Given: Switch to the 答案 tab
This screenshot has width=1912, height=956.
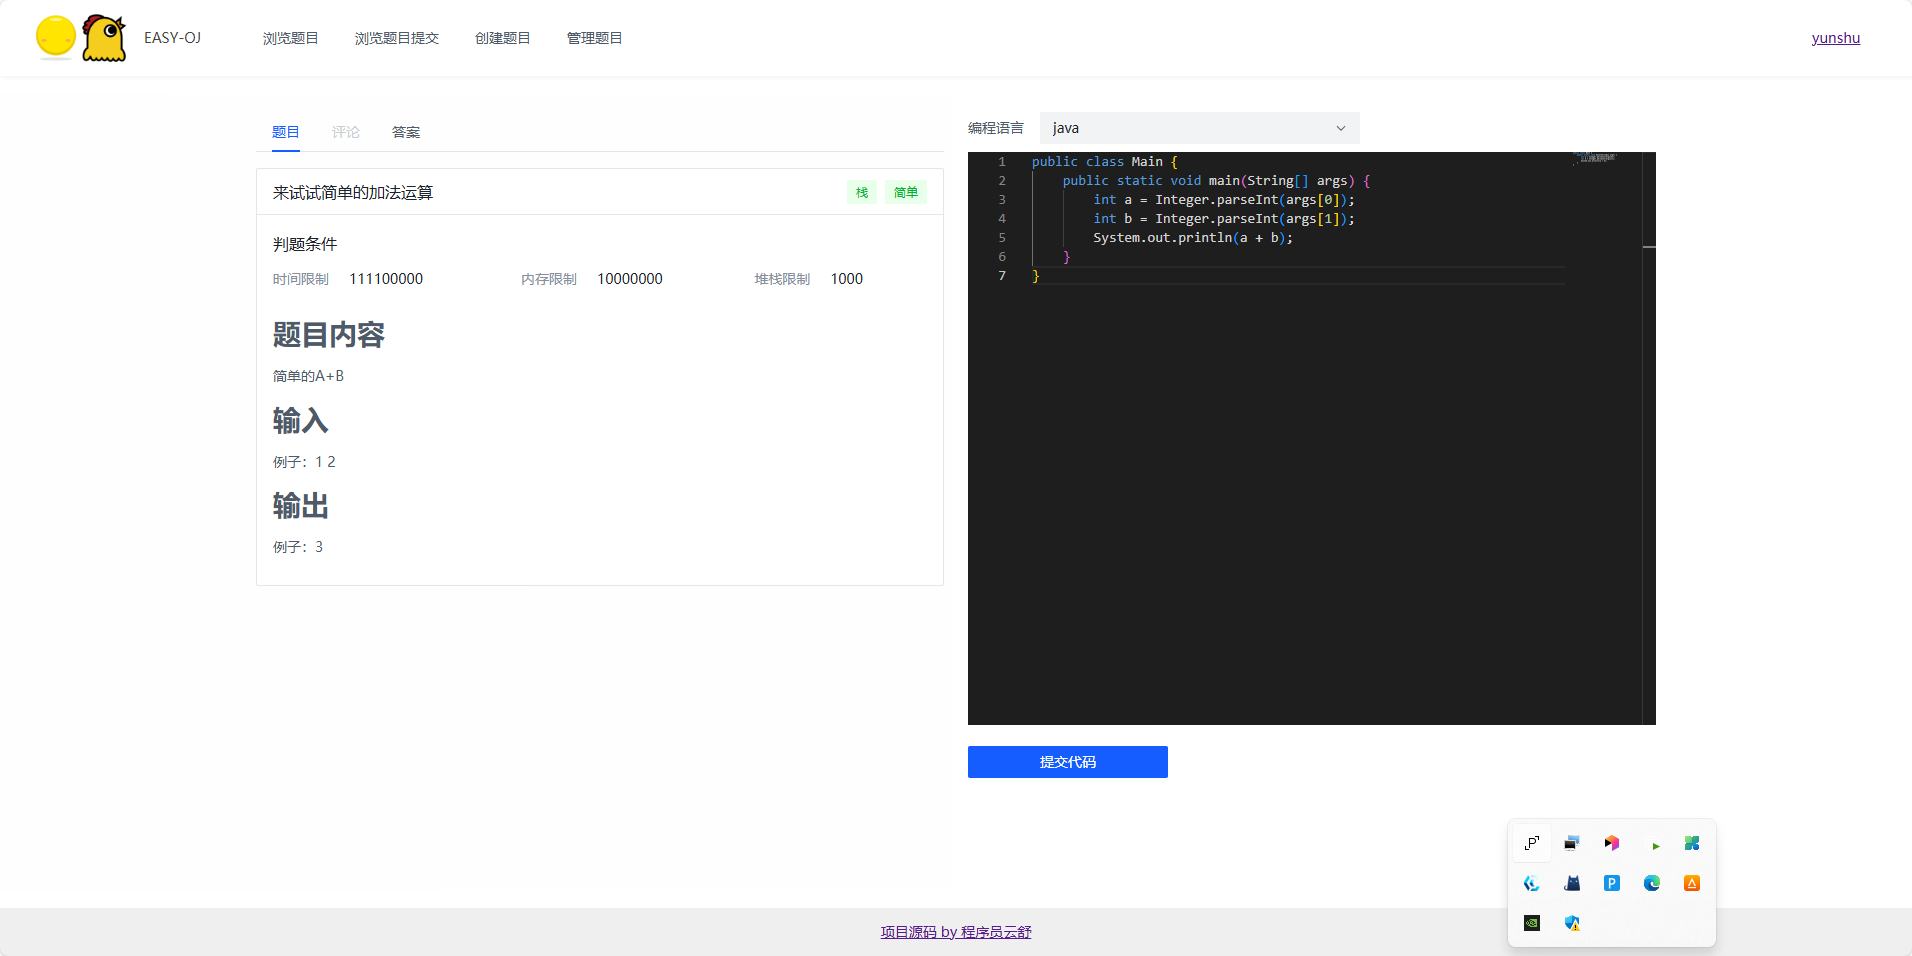Looking at the screenshot, I should (406, 131).
